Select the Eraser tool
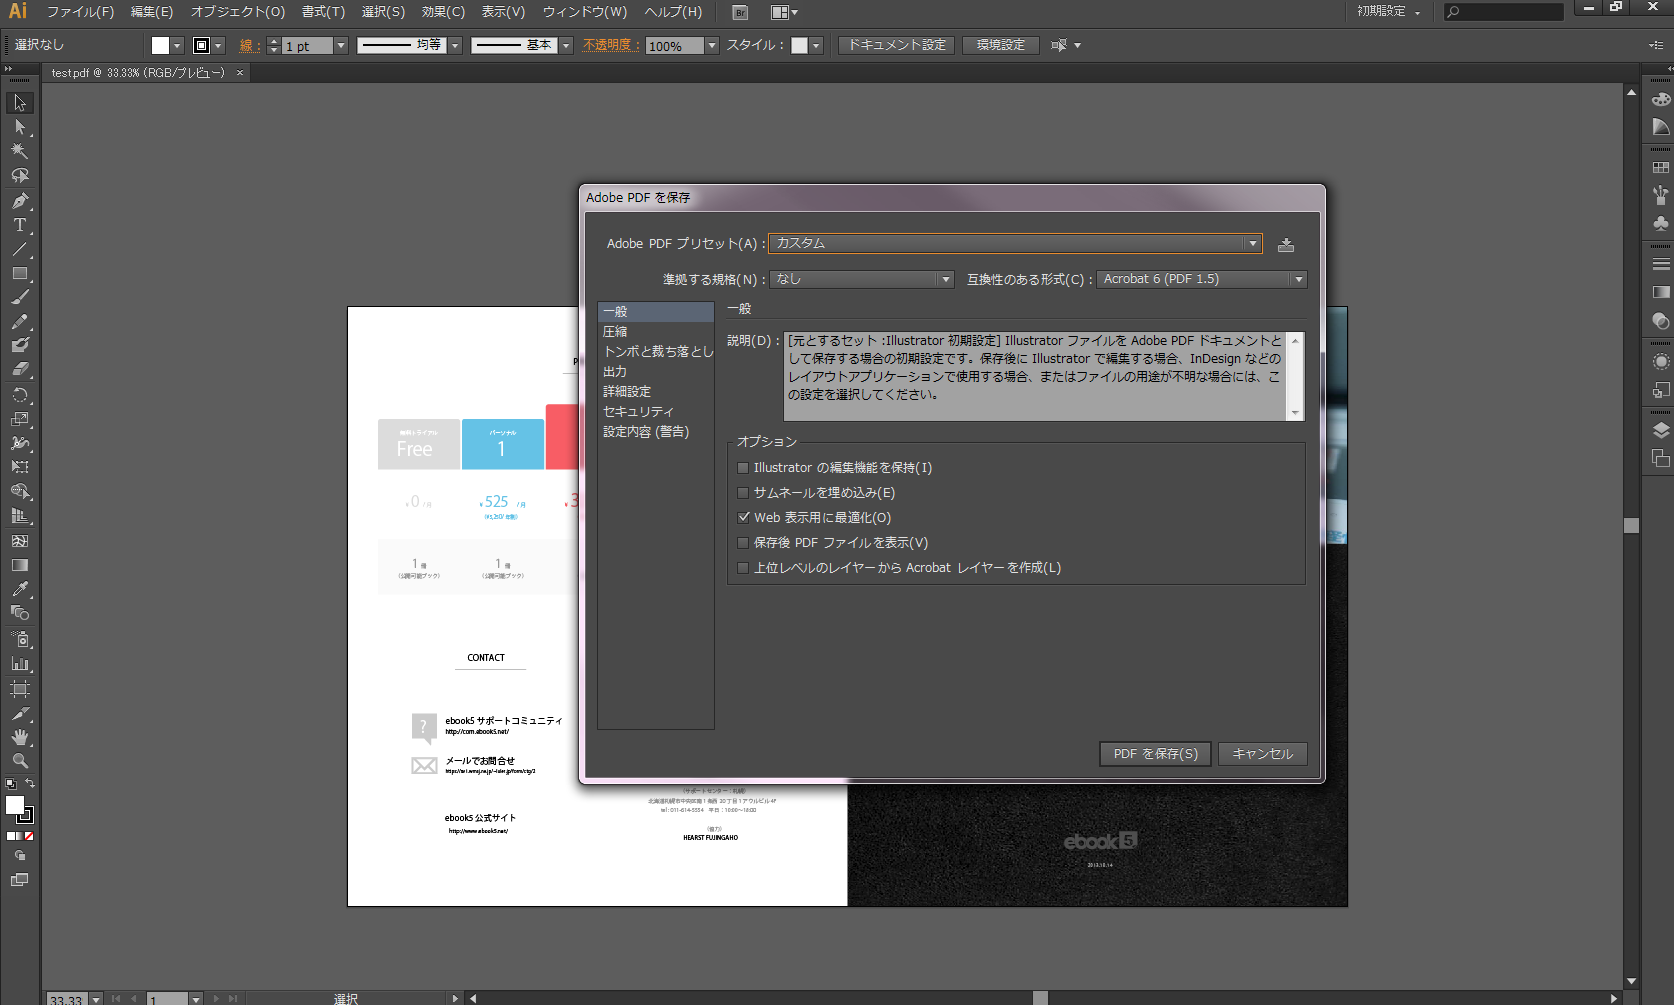 [x=20, y=369]
